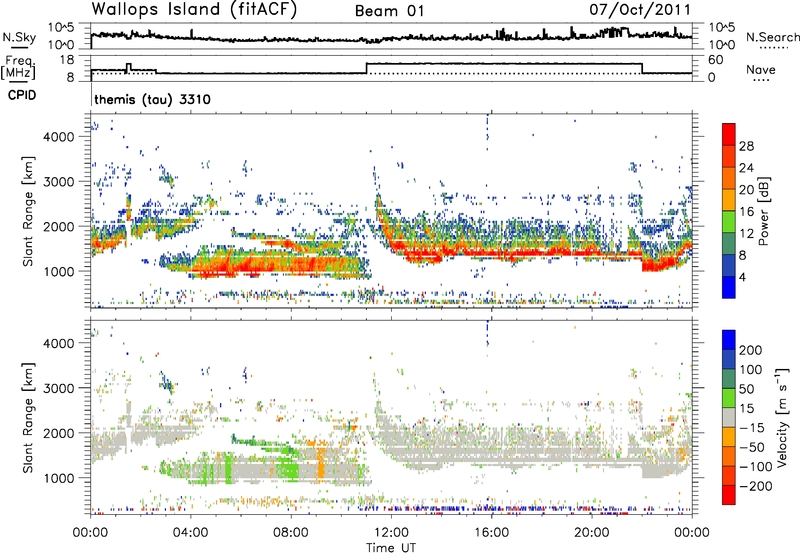Viewport: 800px width, 554px height.
Task: Click the 4000 tick of the power panel
Action: (x=58, y=137)
